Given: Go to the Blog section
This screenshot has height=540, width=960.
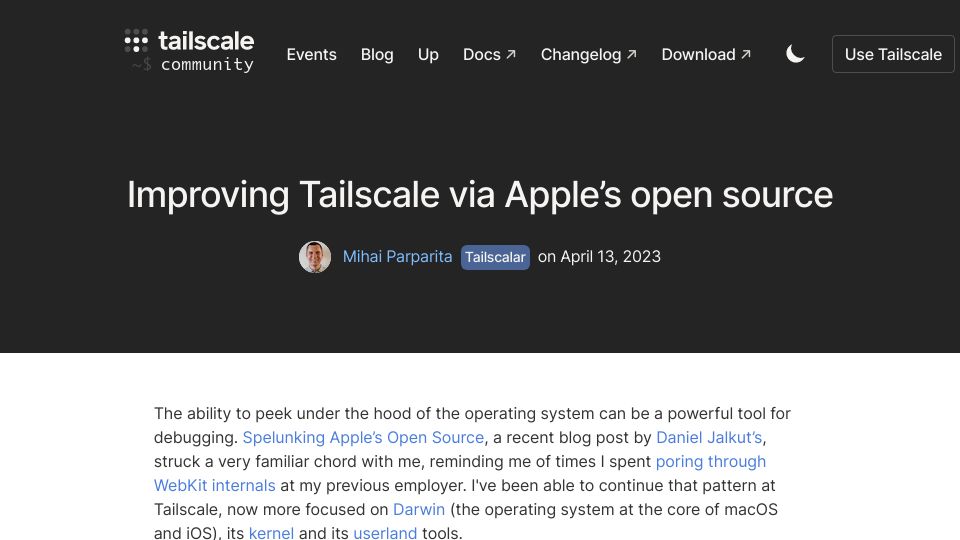Looking at the screenshot, I should click(377, 54).
